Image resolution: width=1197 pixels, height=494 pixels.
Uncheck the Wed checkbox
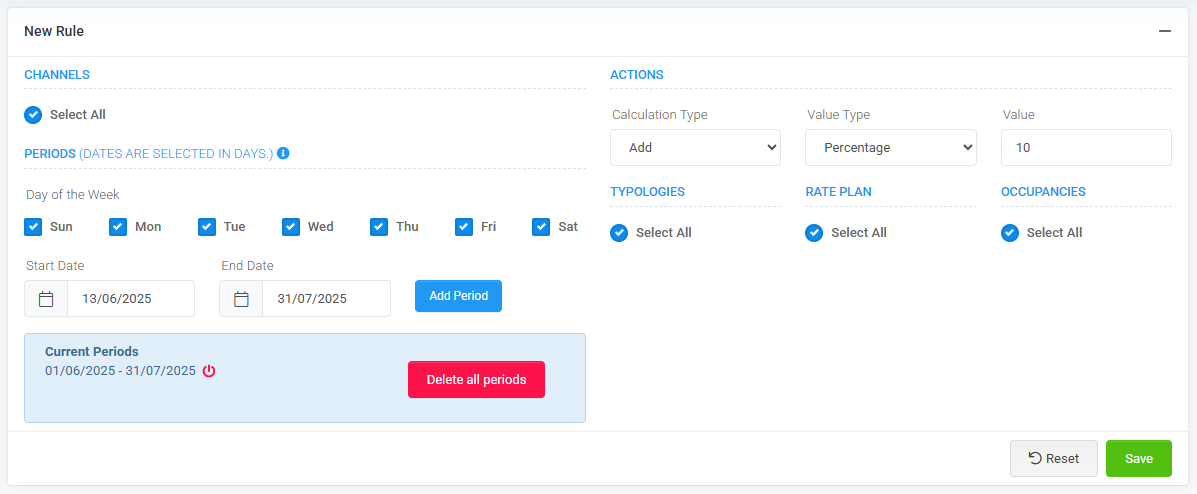[291, 227]
